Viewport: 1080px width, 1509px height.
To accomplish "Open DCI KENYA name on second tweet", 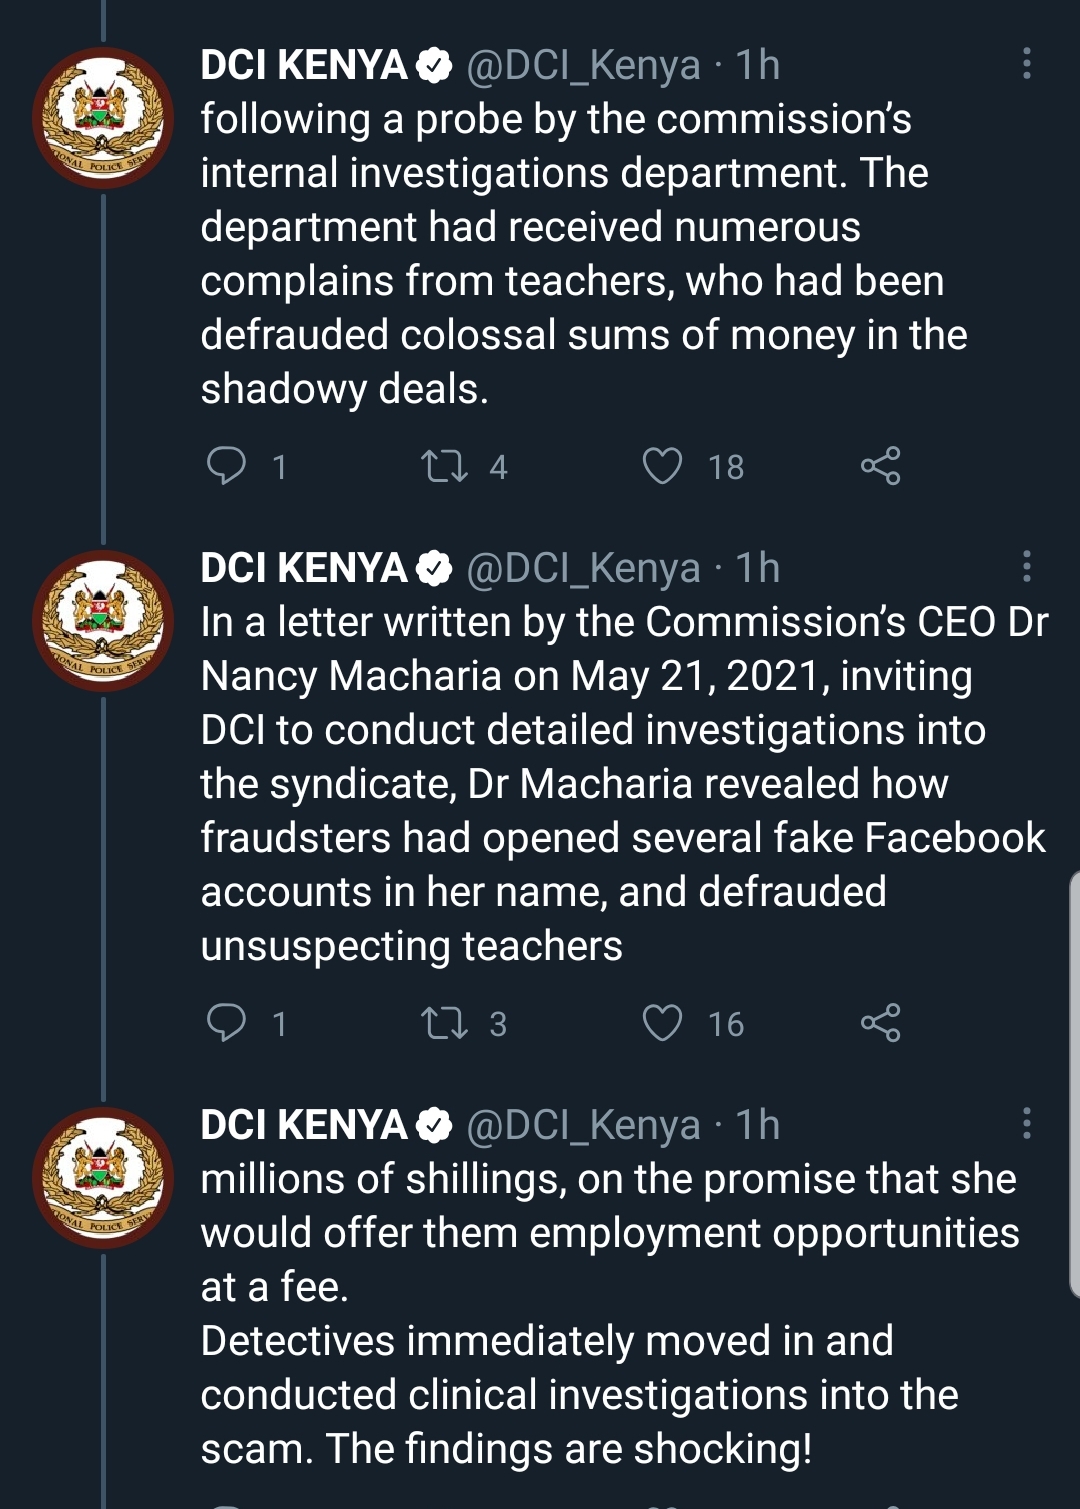I will tap(304, 568).
